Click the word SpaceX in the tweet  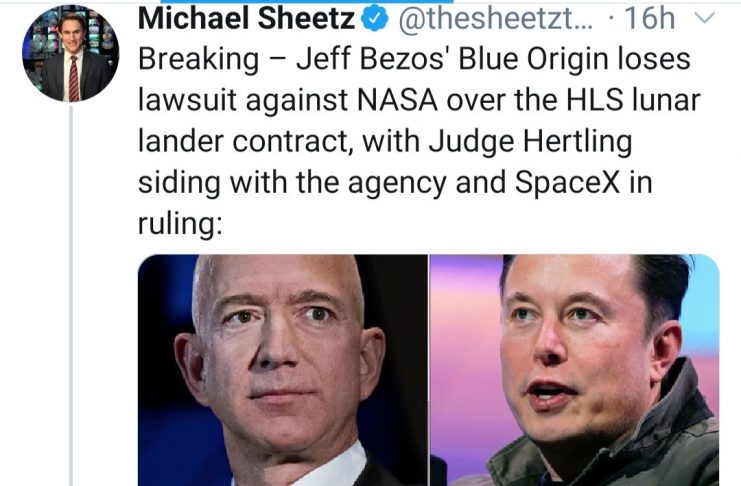567,182
